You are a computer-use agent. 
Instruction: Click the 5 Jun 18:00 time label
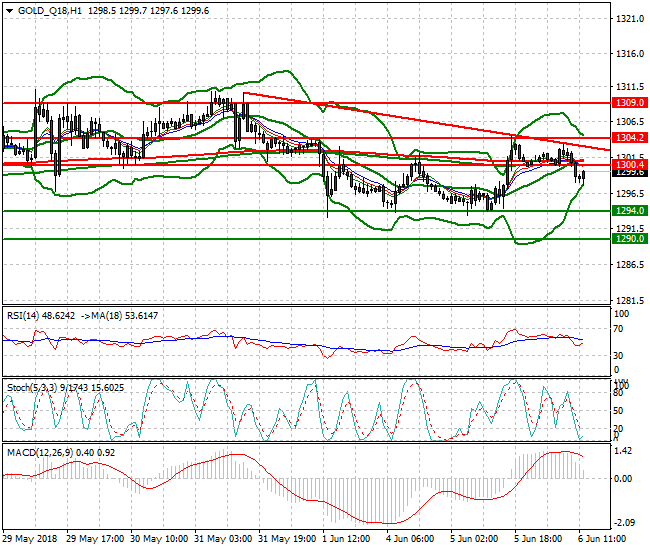pyautogui.click(x=538, y=539)
